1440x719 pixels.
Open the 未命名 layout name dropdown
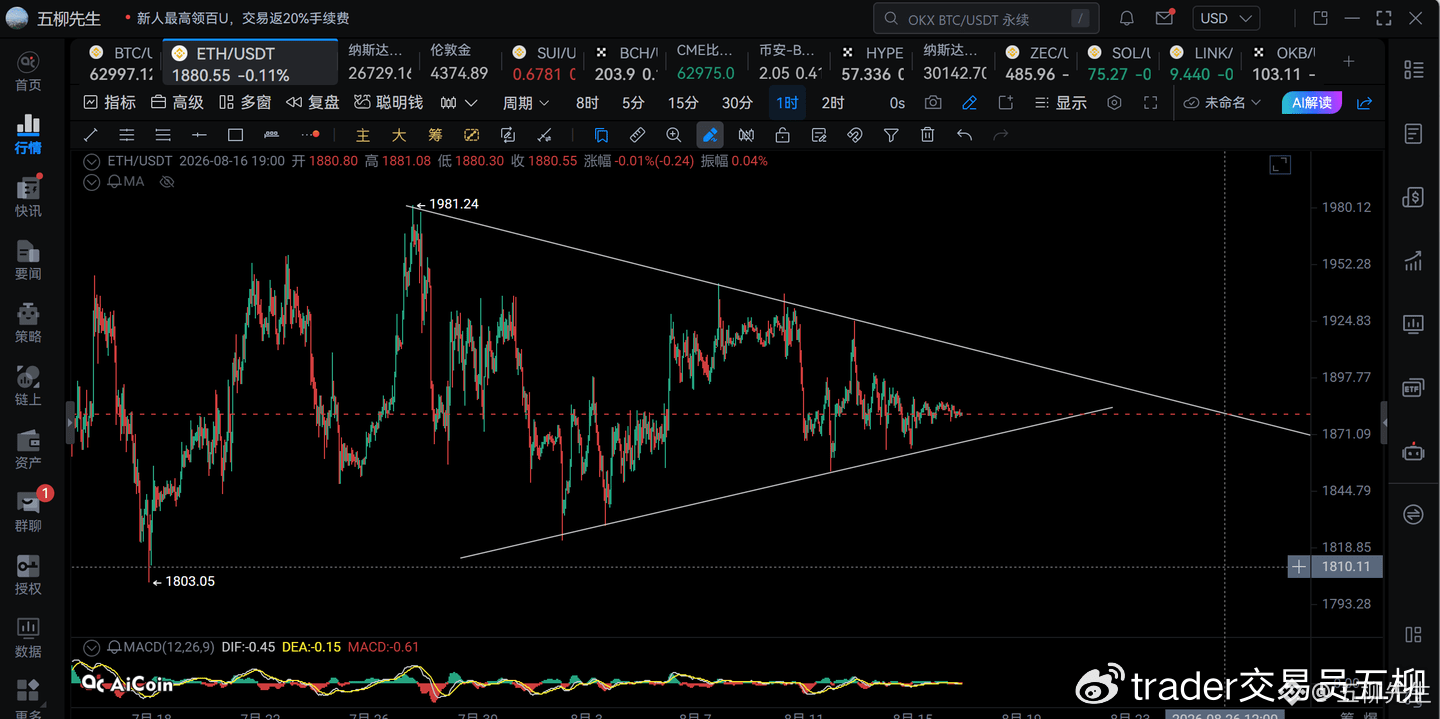[1223, 103]
